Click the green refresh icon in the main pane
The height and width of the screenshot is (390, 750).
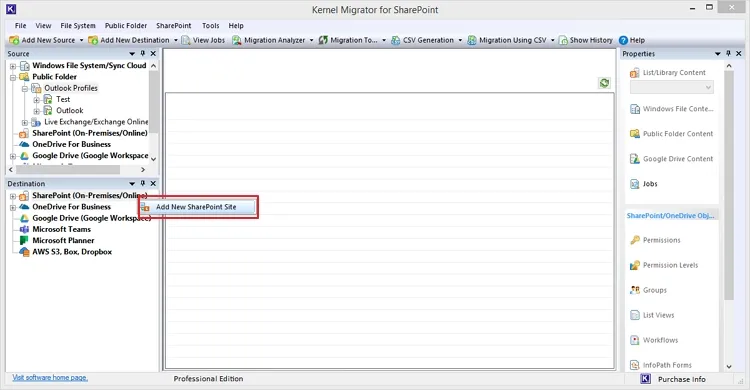coord(604,83)
